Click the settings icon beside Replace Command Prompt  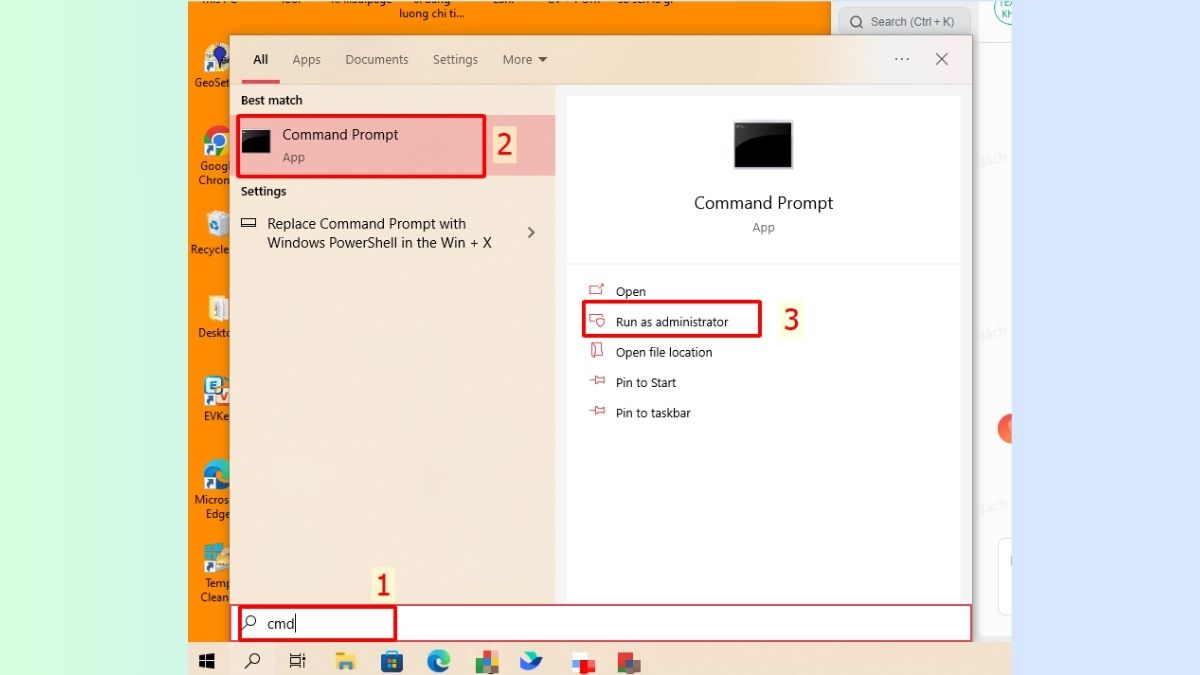point(249,224)
